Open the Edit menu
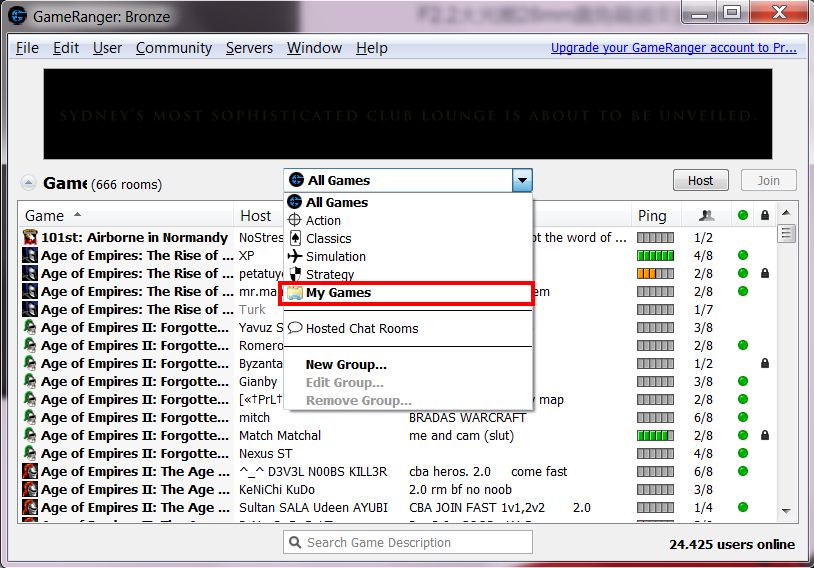 (66, 48)
